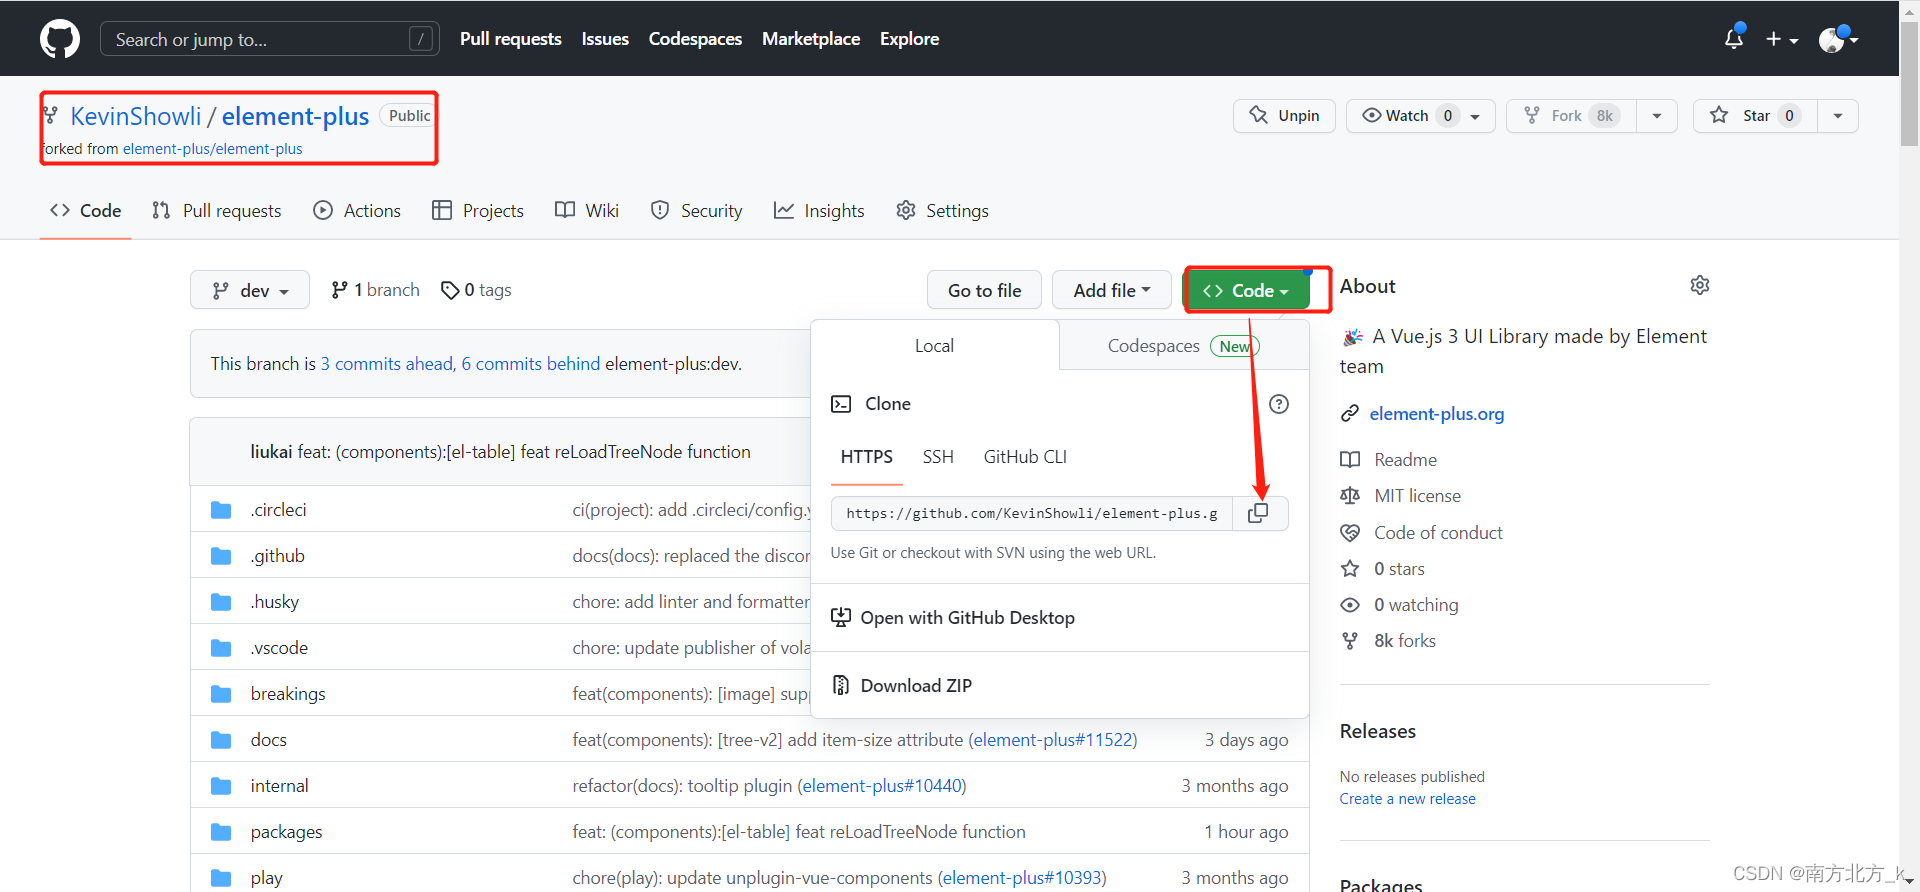This screenshot has height=892, width=1920.
Task: Open the Security tab
Action: pyautogui.click(x=696, y=211)
